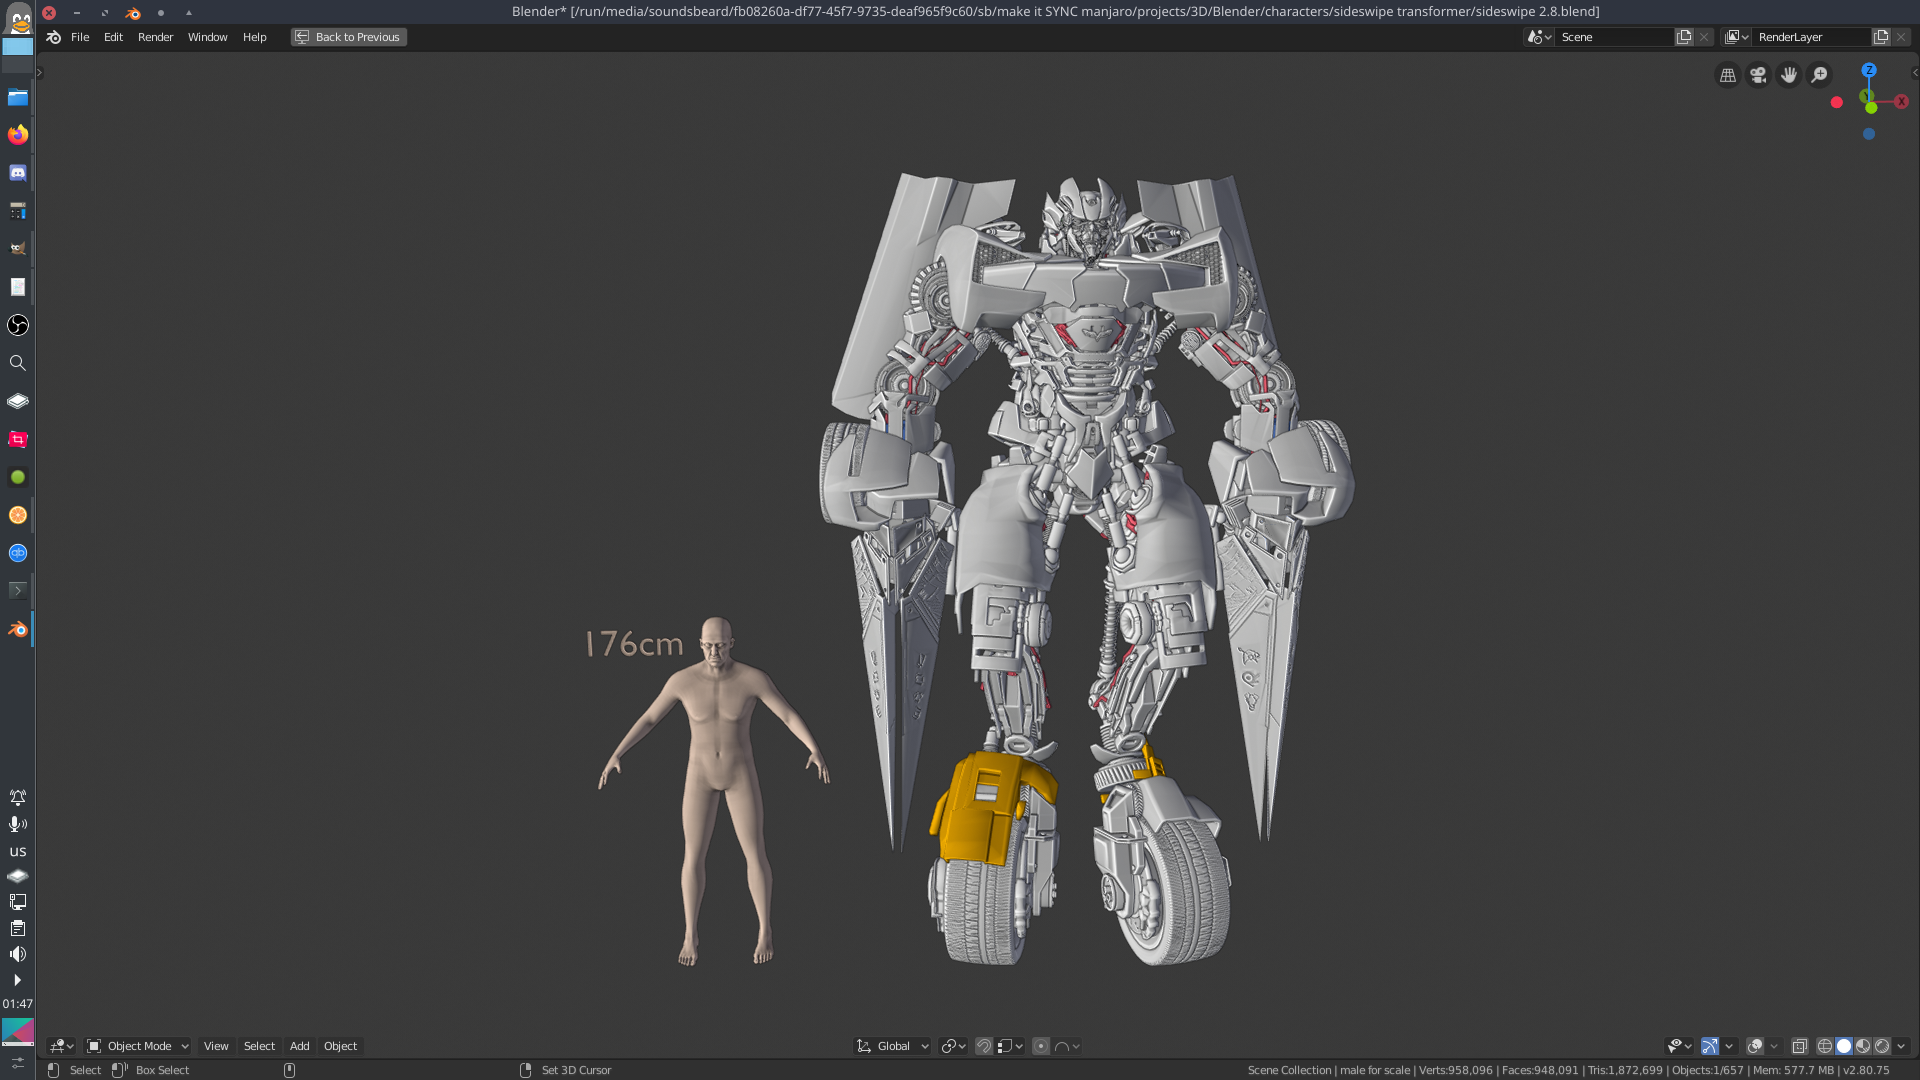Screen dimensions: 1920x1080
Task: Open the viewport View menu
Action: (216, 1046)
